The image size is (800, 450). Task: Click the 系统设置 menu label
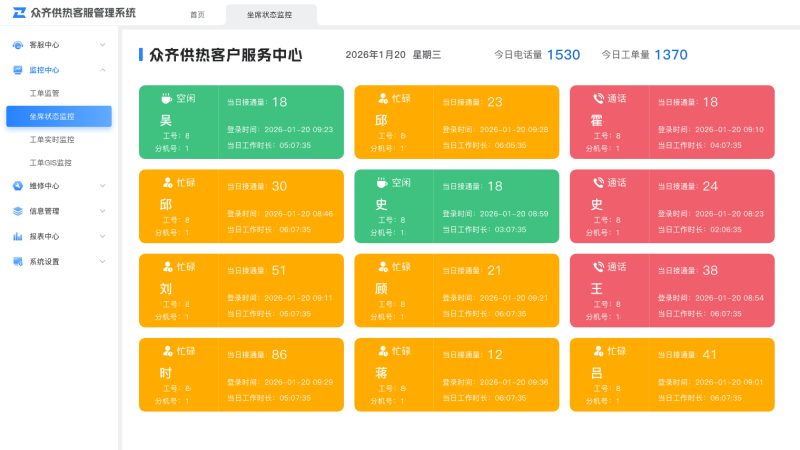pyautogui.click(x=44, y=262)
